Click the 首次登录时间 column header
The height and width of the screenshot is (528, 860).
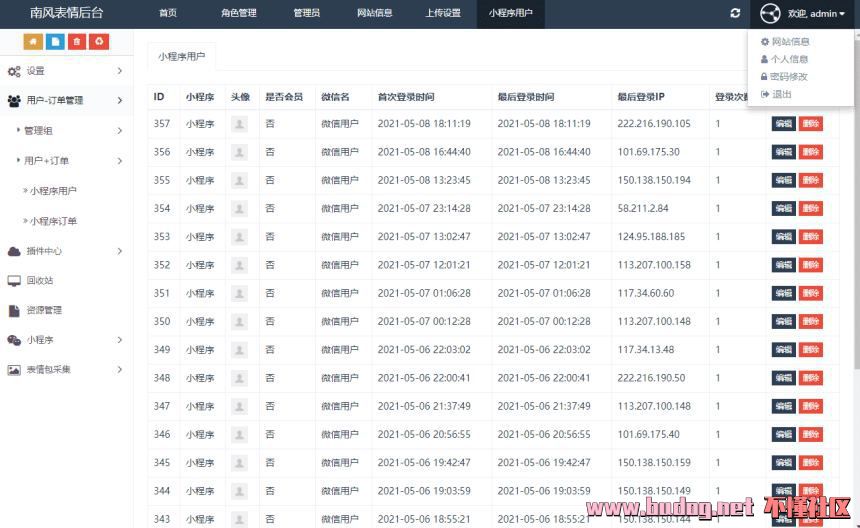(406, 97)
